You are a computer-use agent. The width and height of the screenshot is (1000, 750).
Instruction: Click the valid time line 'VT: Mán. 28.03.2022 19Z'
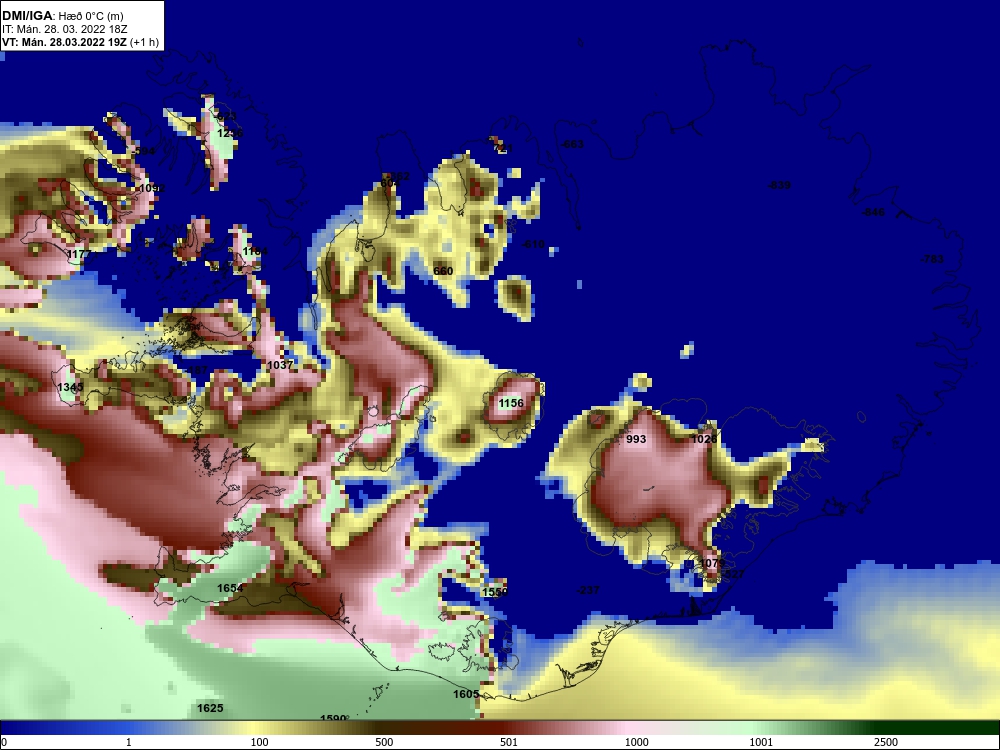[64, 42]
